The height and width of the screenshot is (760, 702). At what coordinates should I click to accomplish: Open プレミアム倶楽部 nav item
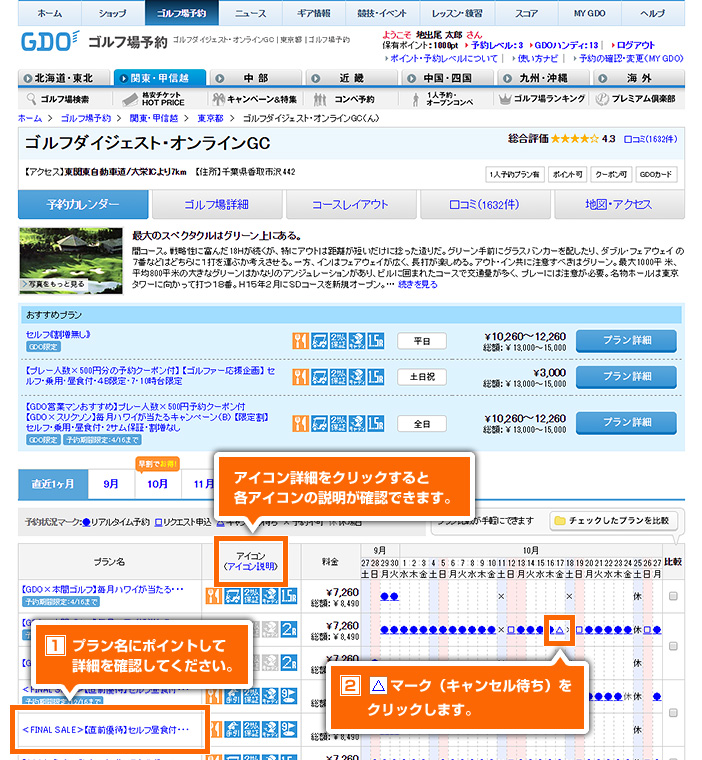635,99
